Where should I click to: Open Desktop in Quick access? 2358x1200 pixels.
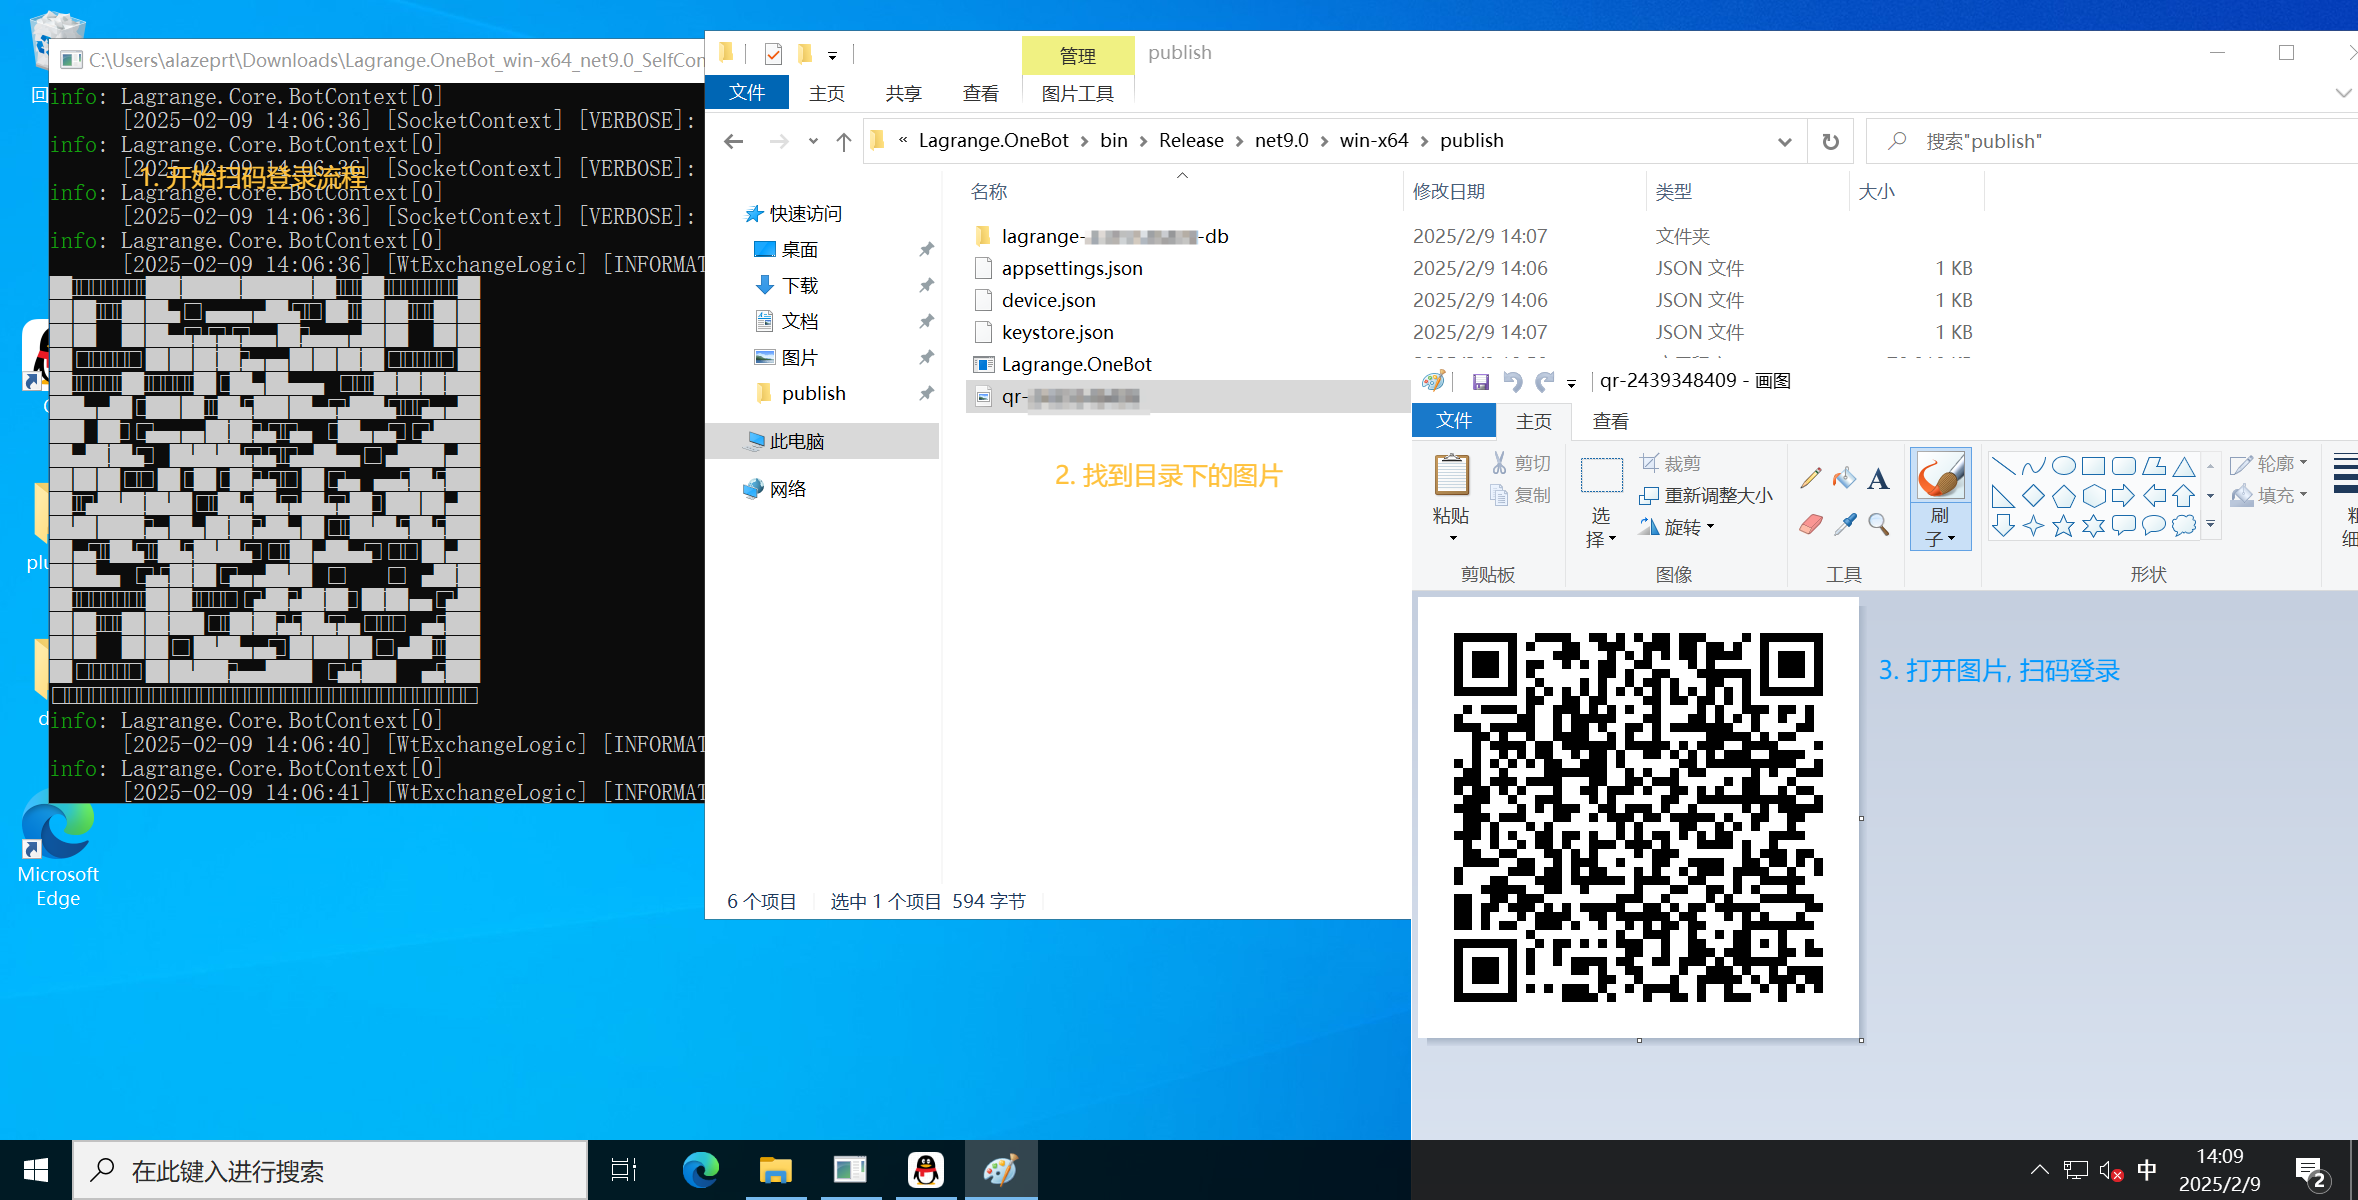pyautogui.click(x=799, y=249)
